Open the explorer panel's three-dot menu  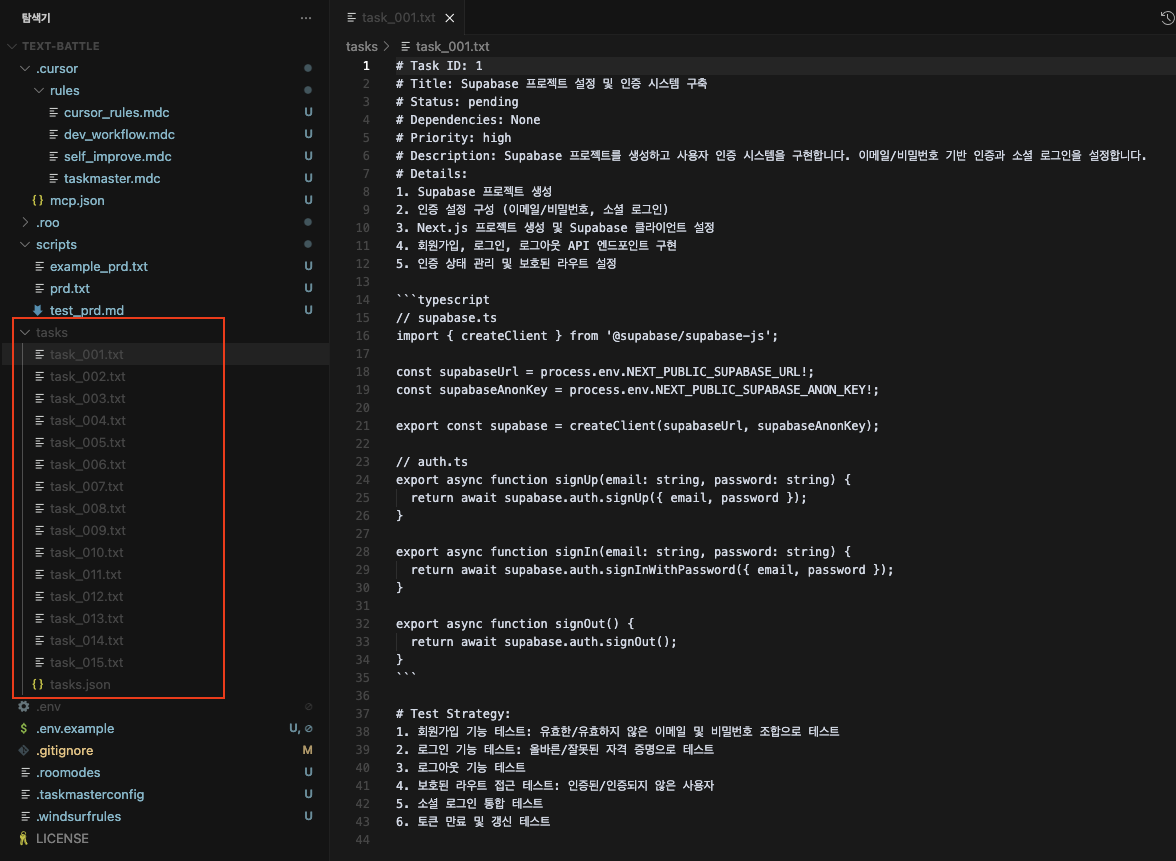point(305,18)
